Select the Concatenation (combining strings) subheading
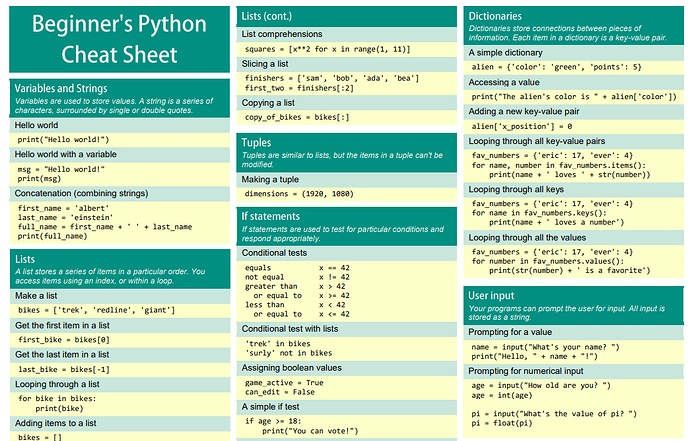Image resolution: width=690 pixels, height=441 pixels. coord(81,193)
